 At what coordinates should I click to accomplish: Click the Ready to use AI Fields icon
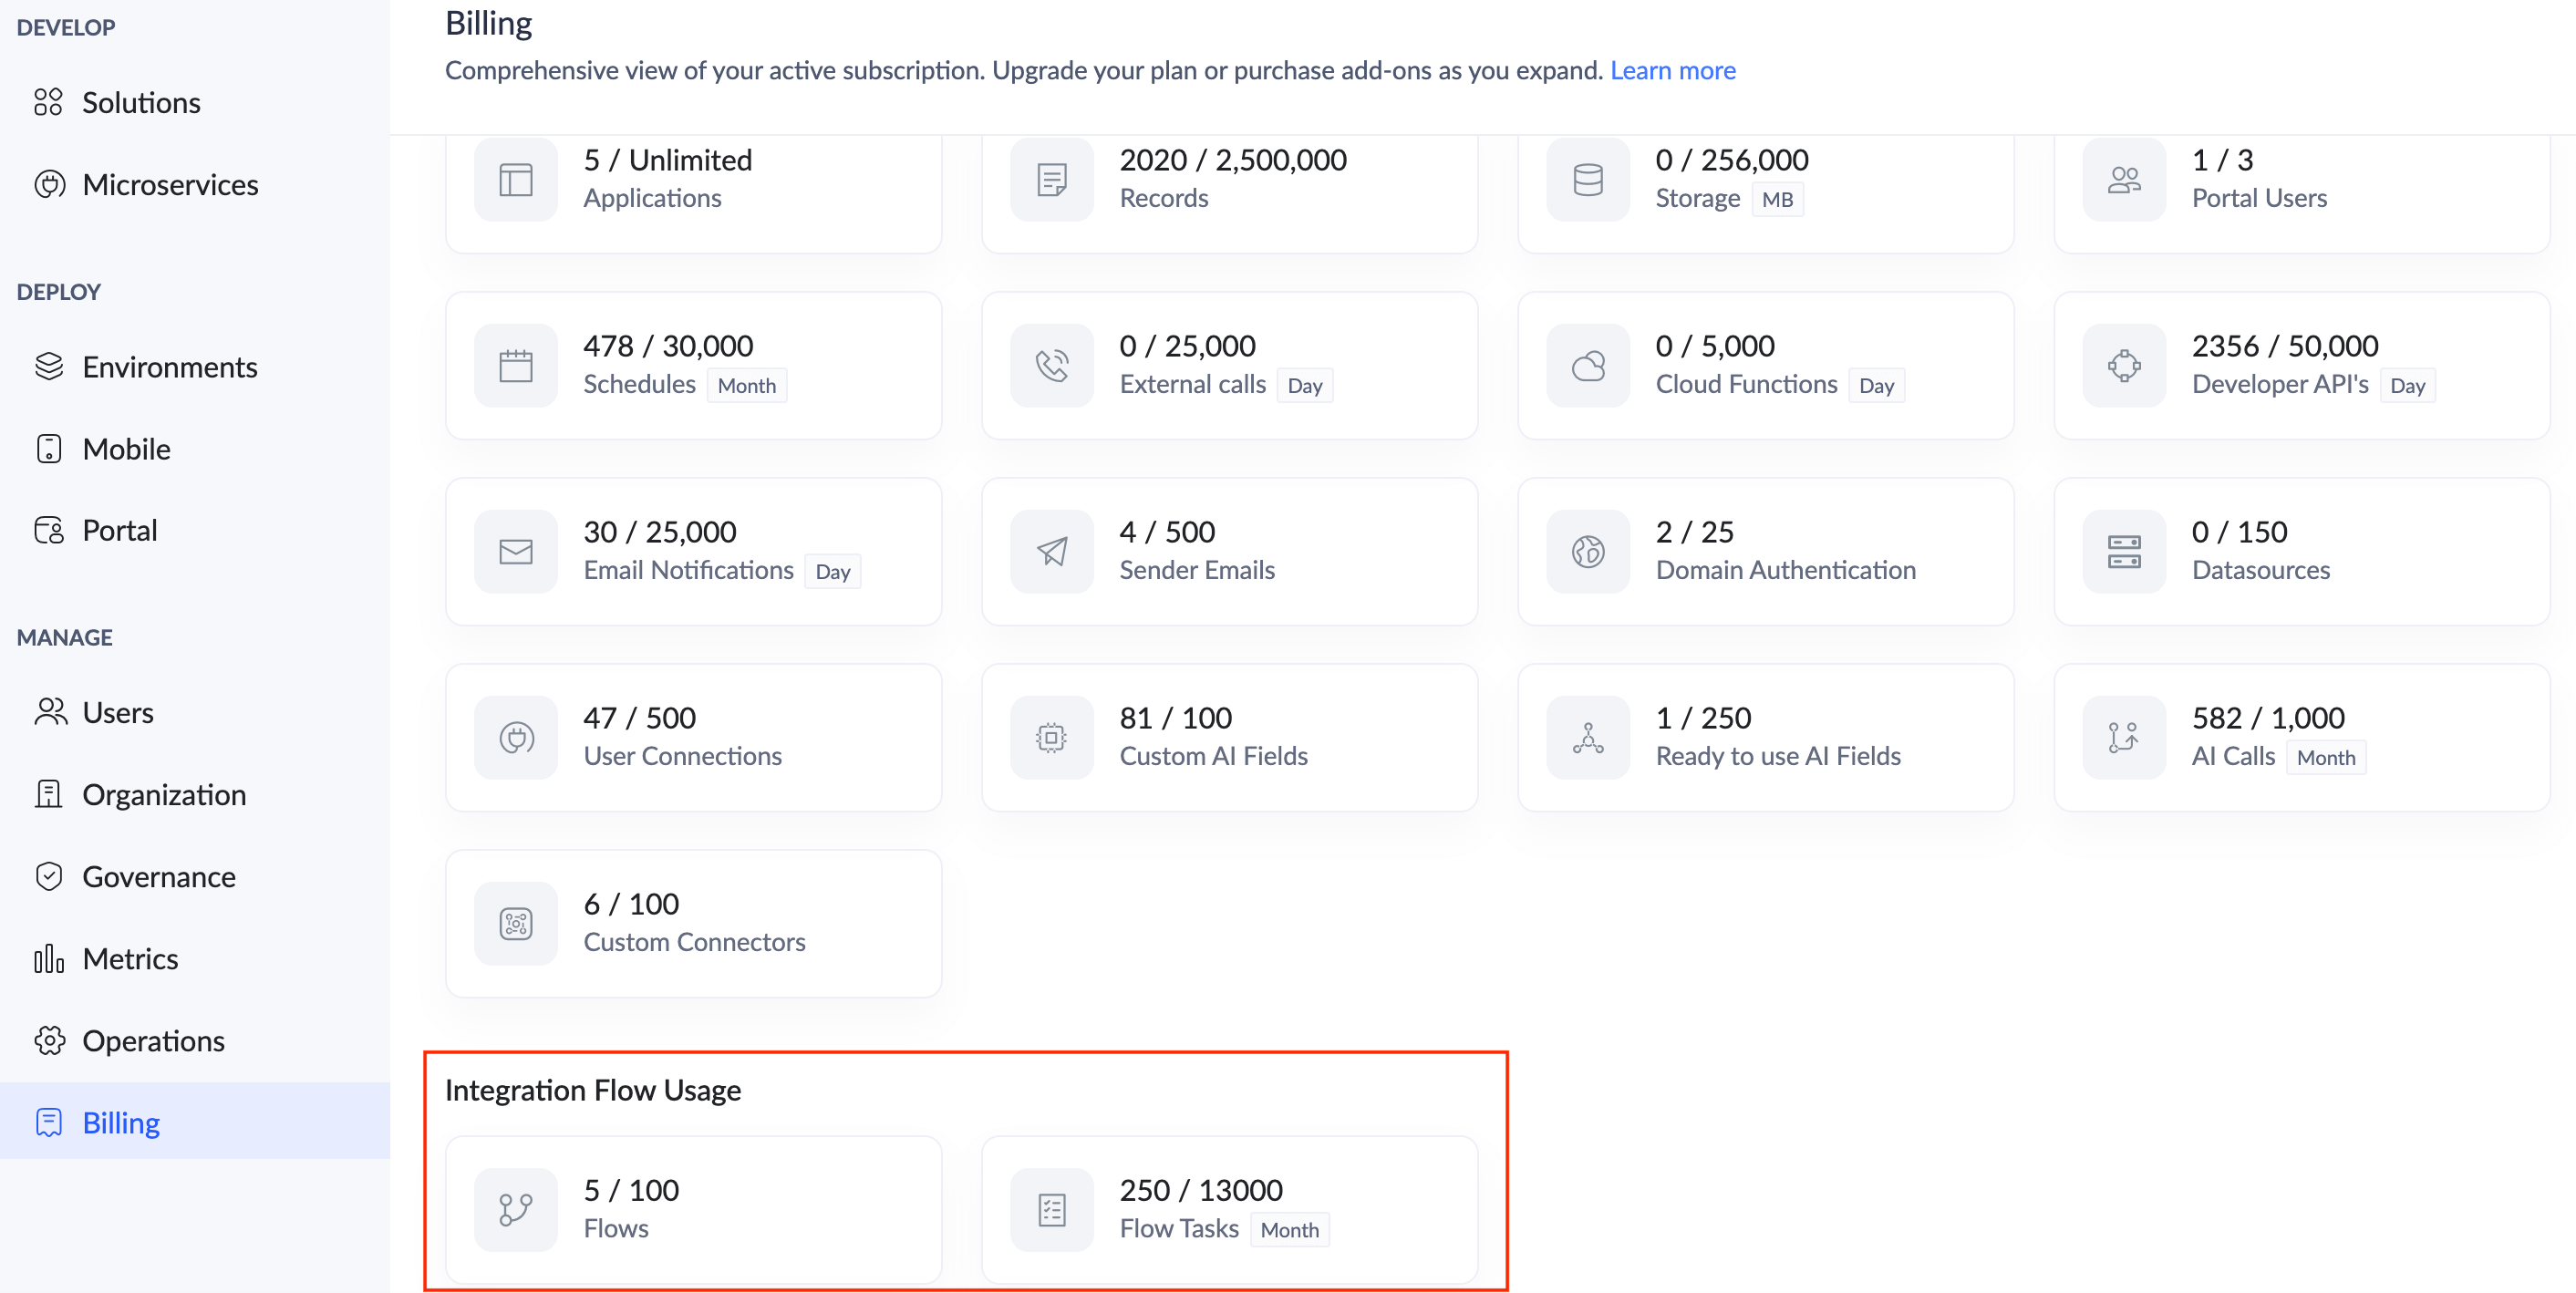1588,738
